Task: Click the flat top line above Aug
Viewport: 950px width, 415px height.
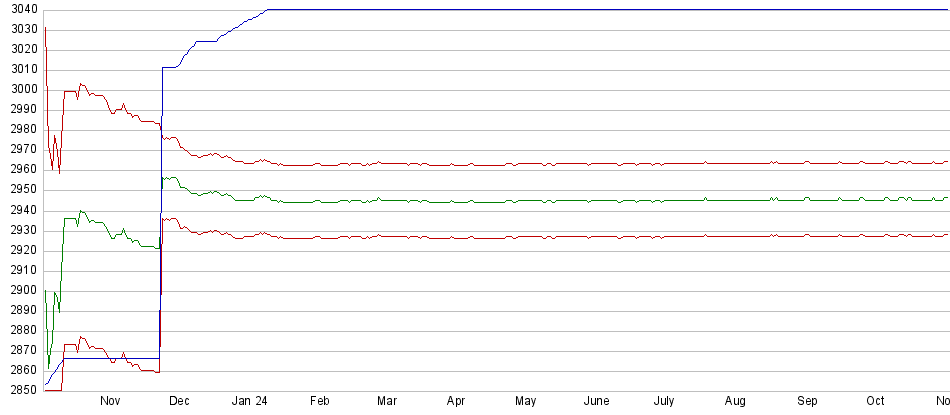Action: [735, 9]
